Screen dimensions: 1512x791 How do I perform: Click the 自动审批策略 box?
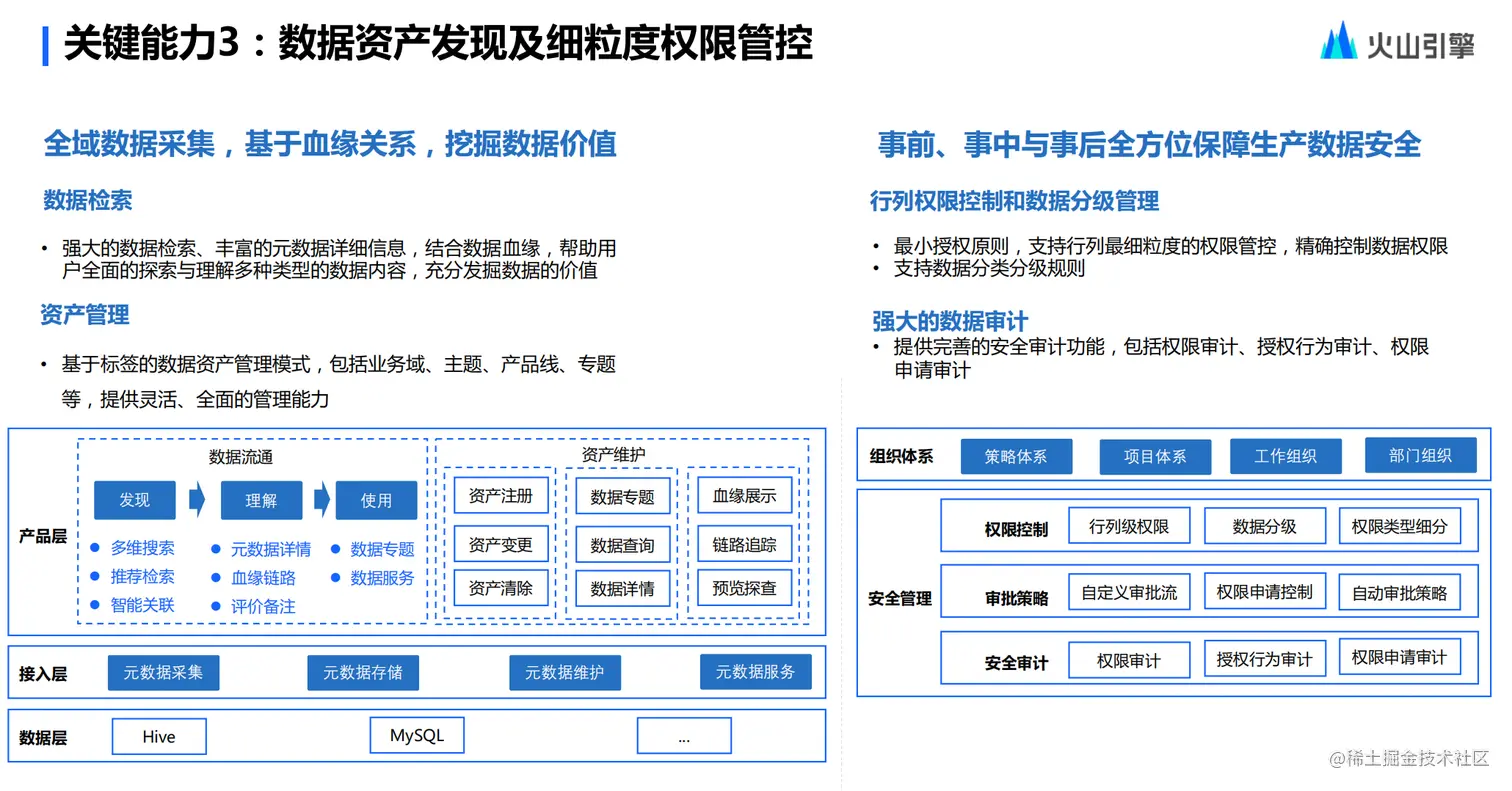coord(1399,592)
